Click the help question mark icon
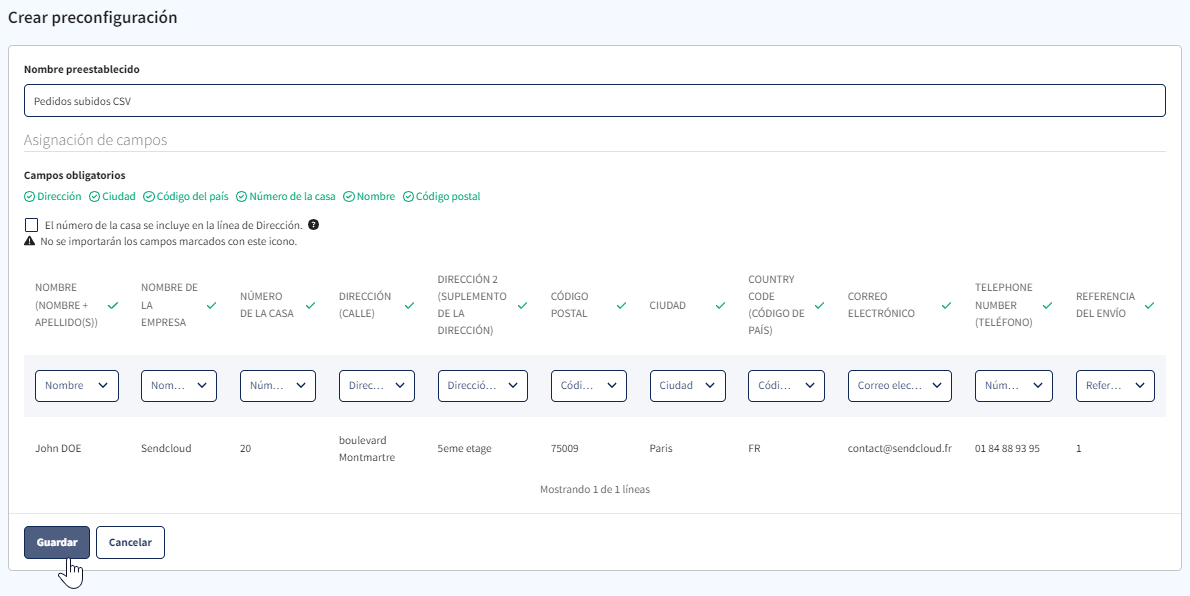The image size is (1190, 596). click(x=313, y=225)
